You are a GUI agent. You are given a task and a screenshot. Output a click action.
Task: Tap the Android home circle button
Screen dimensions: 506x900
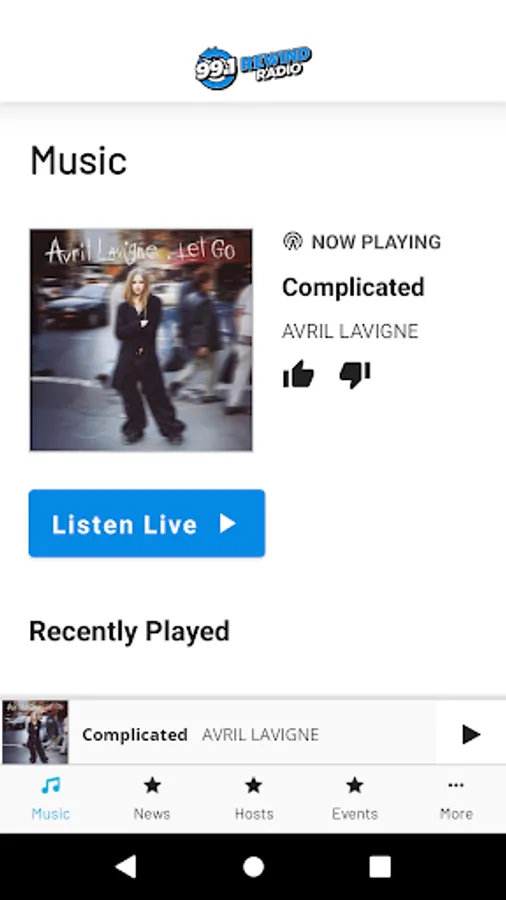[253, 867]
